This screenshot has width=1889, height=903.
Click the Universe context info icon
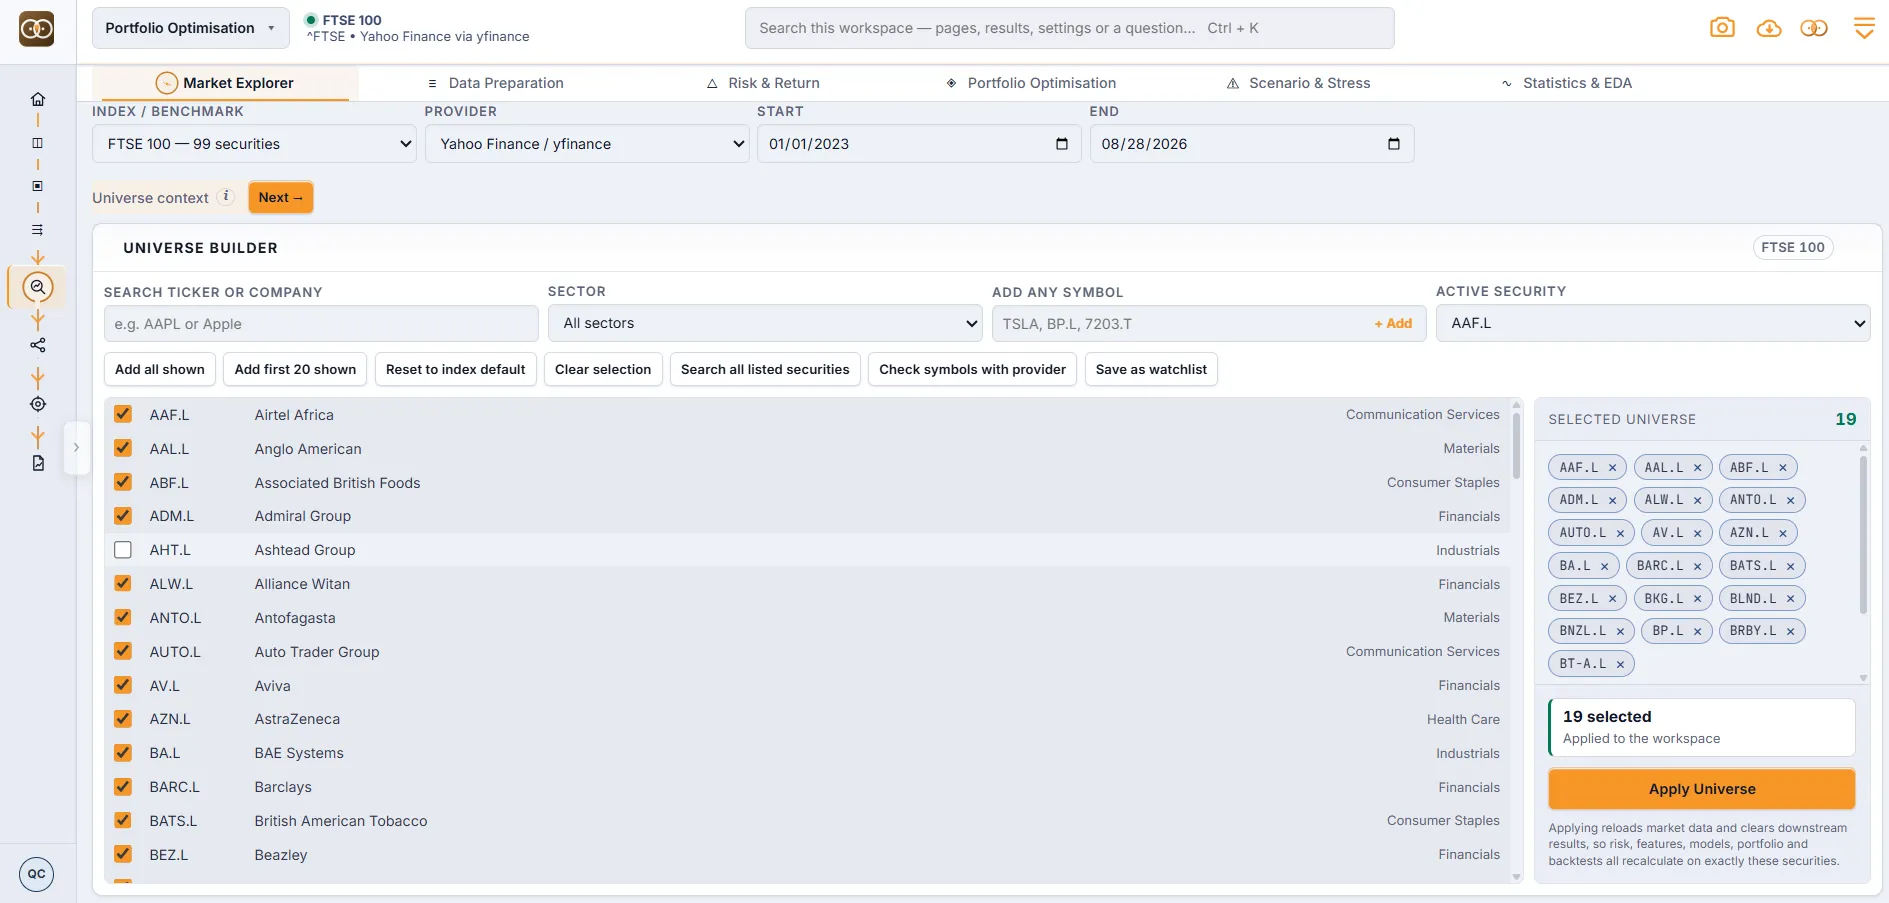tap(227, 196)
